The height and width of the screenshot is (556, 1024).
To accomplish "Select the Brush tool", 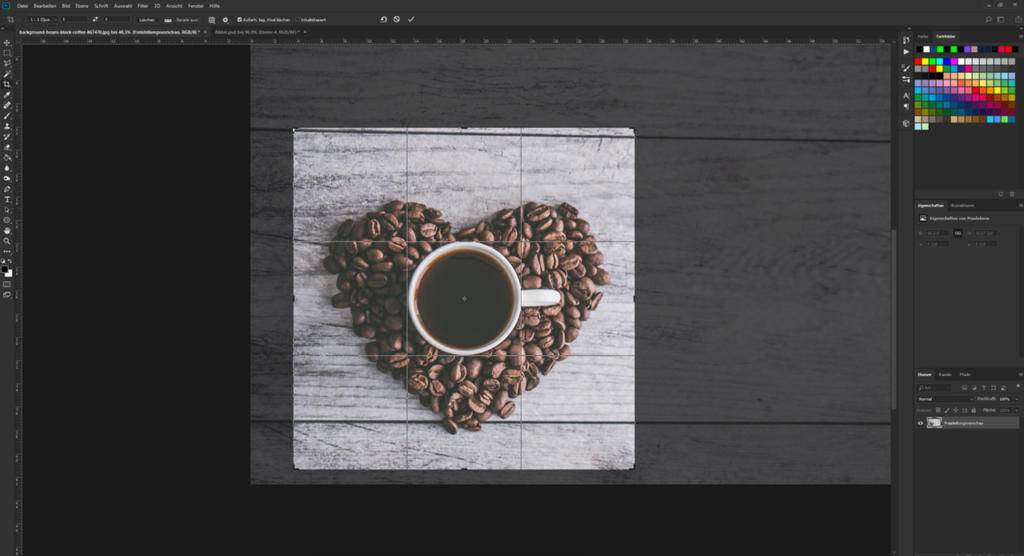I will coord(7,116).
